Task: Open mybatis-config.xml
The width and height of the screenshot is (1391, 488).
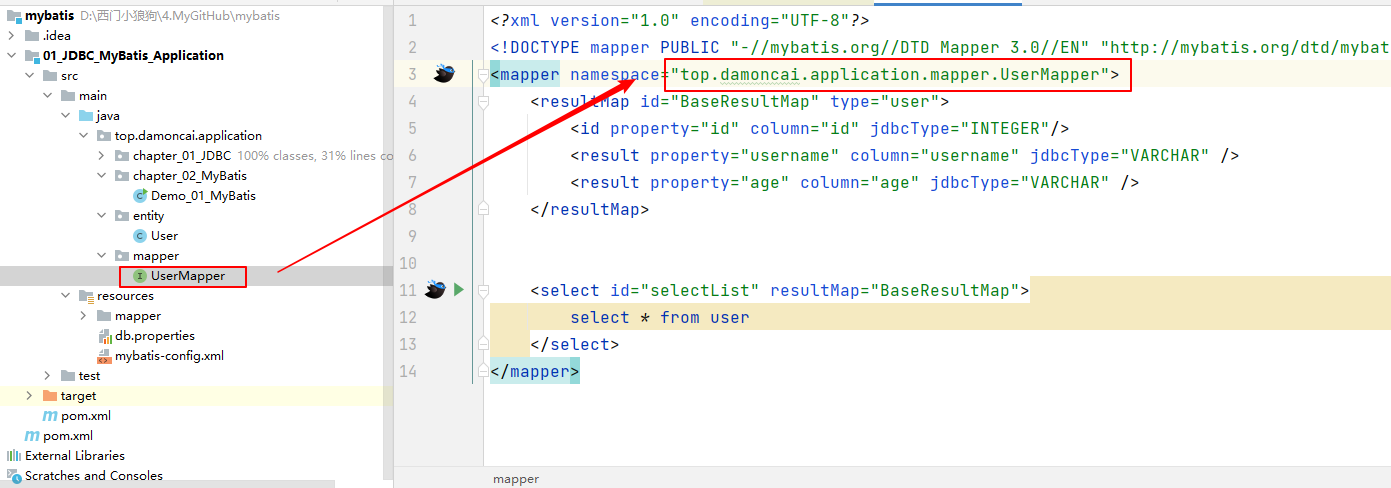Action: 169,356
